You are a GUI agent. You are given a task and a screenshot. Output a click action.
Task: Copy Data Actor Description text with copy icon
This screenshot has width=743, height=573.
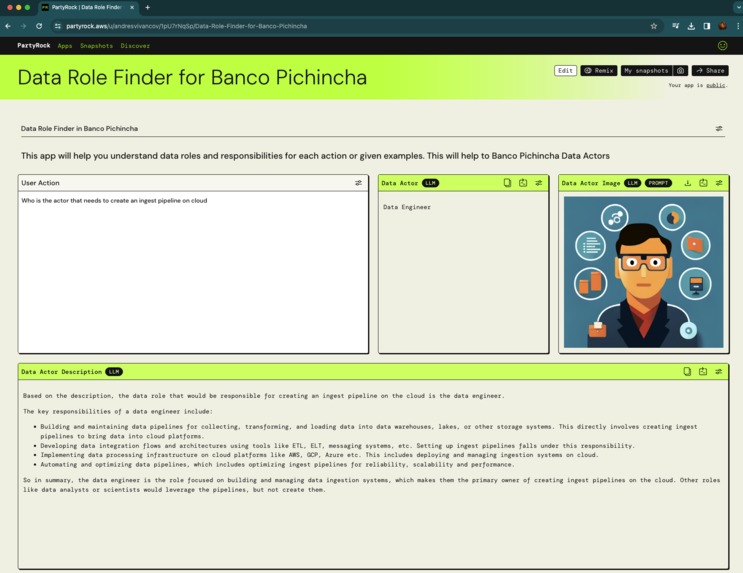coord(687,372)
